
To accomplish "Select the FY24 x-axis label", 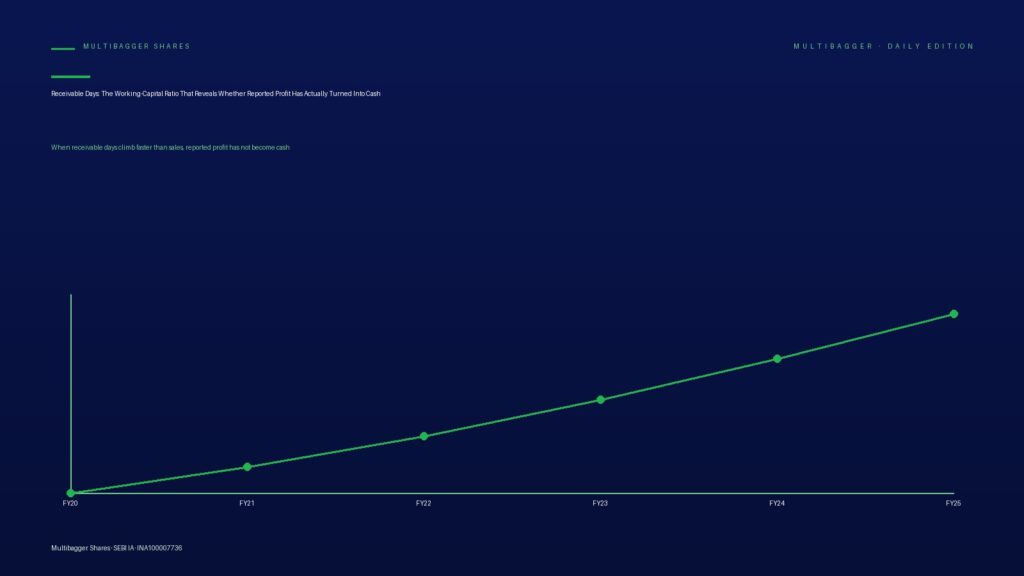I will point(777,504).
